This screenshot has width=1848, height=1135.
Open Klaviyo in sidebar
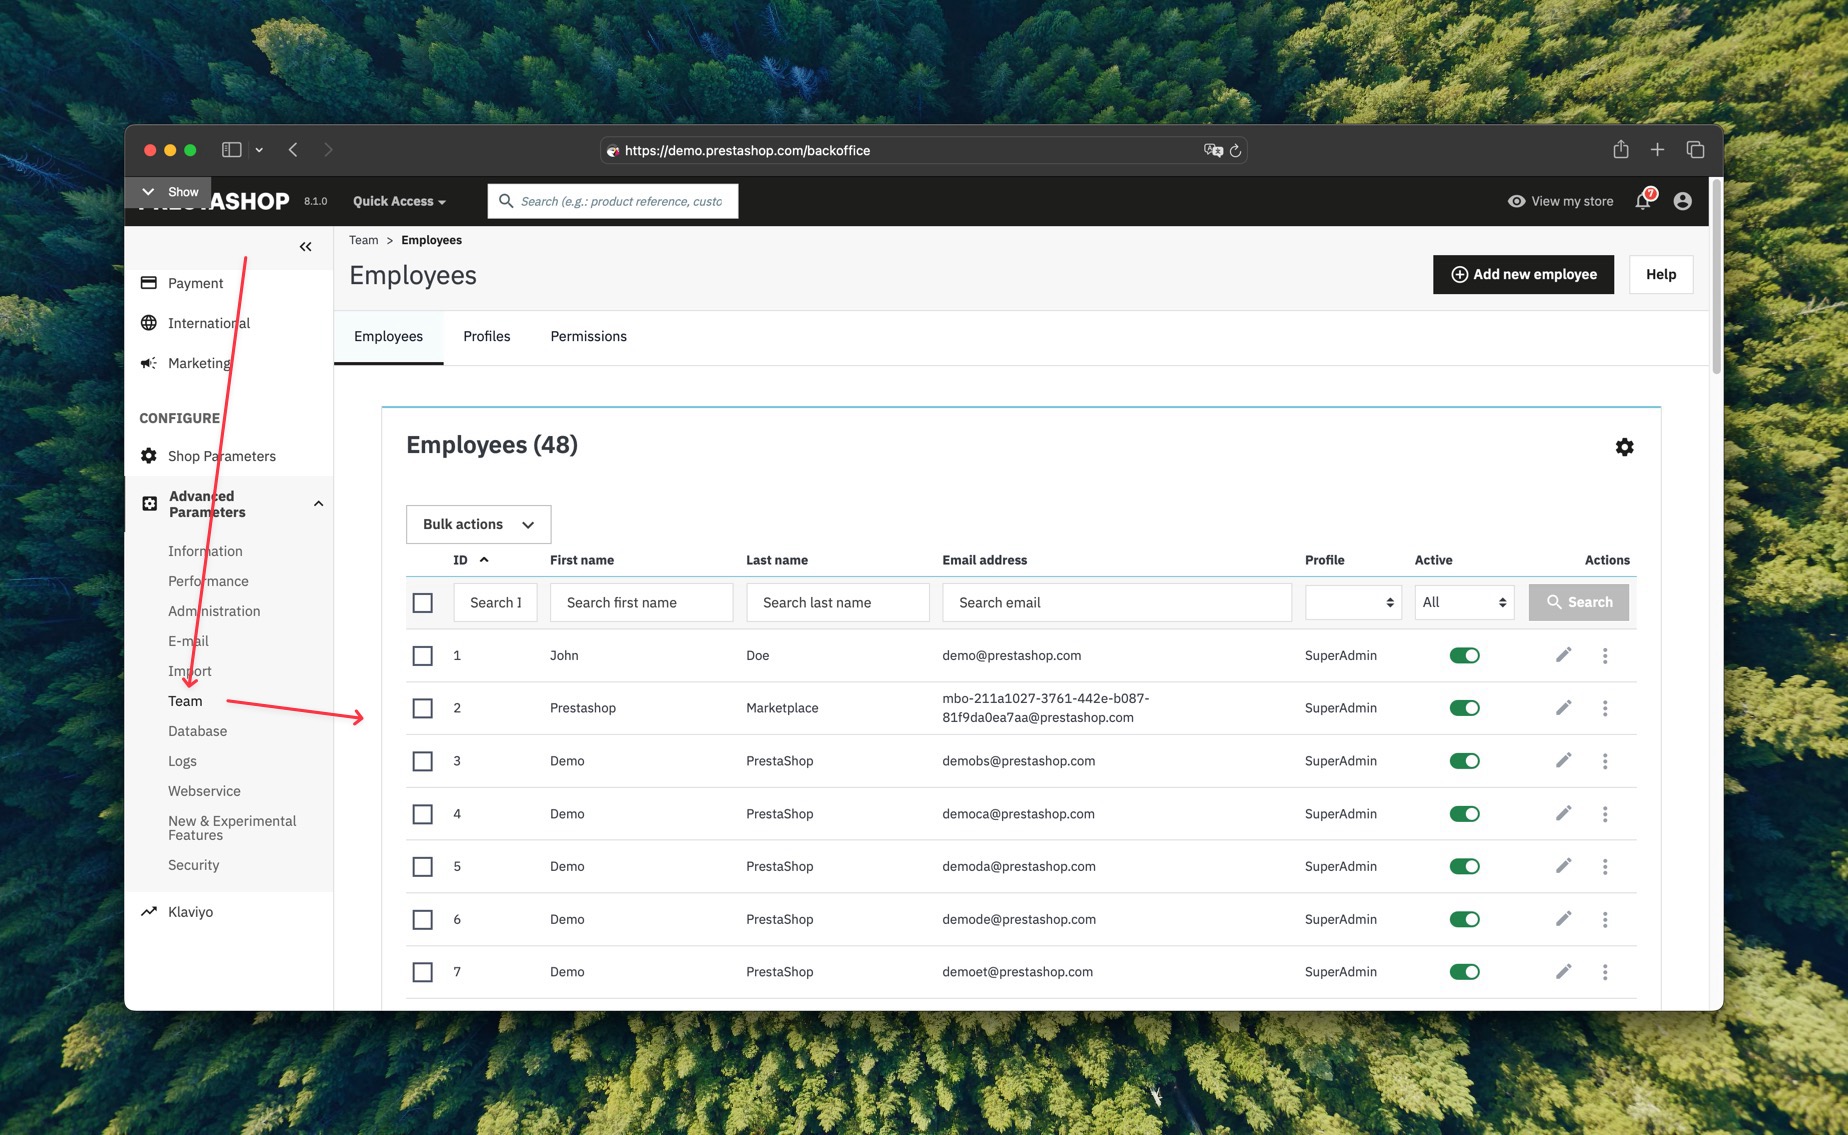(190, 912)
